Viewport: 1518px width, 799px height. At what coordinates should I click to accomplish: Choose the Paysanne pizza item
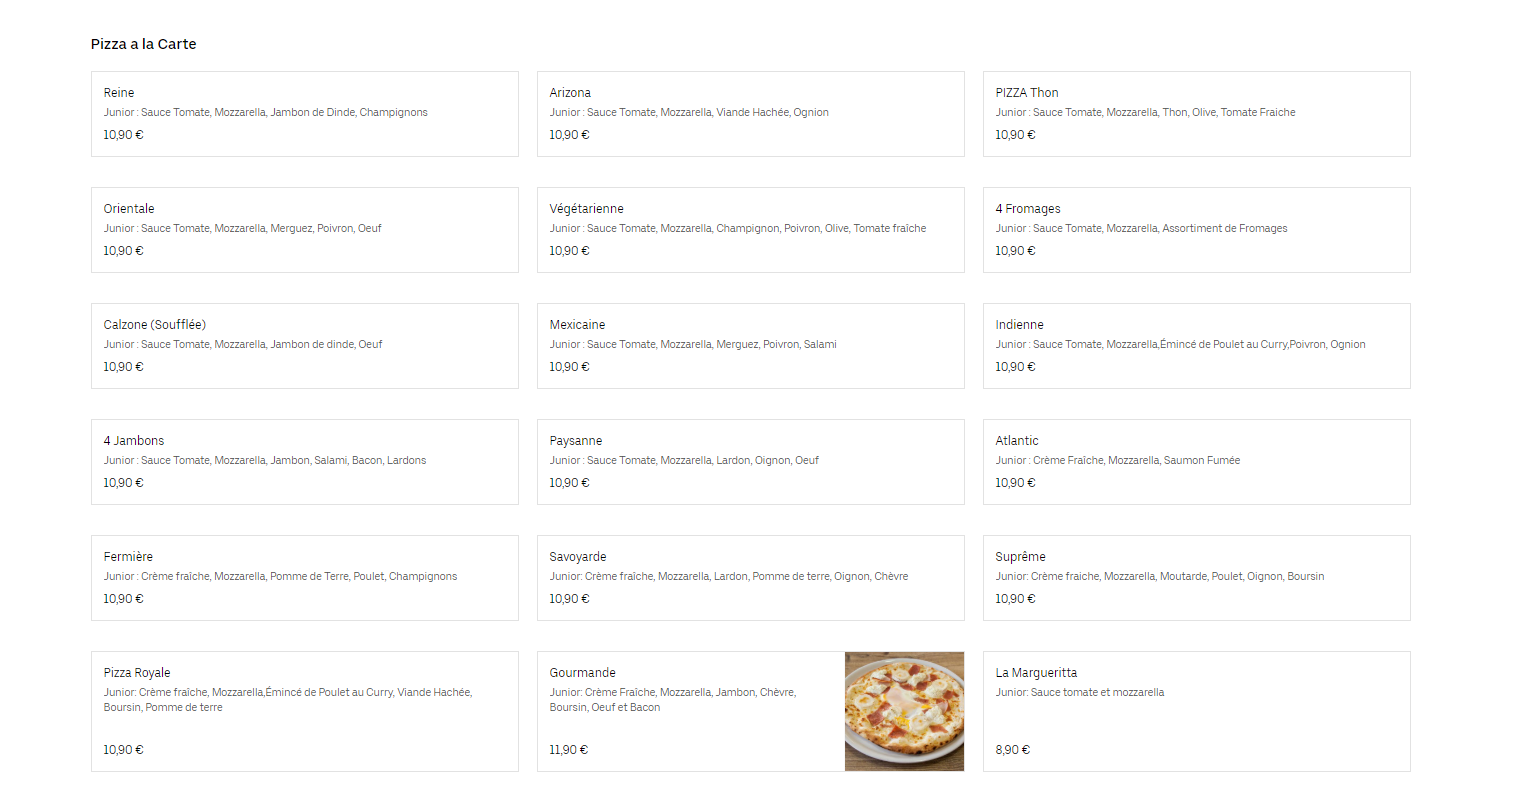pyautogui.click(x=751, y=462)
